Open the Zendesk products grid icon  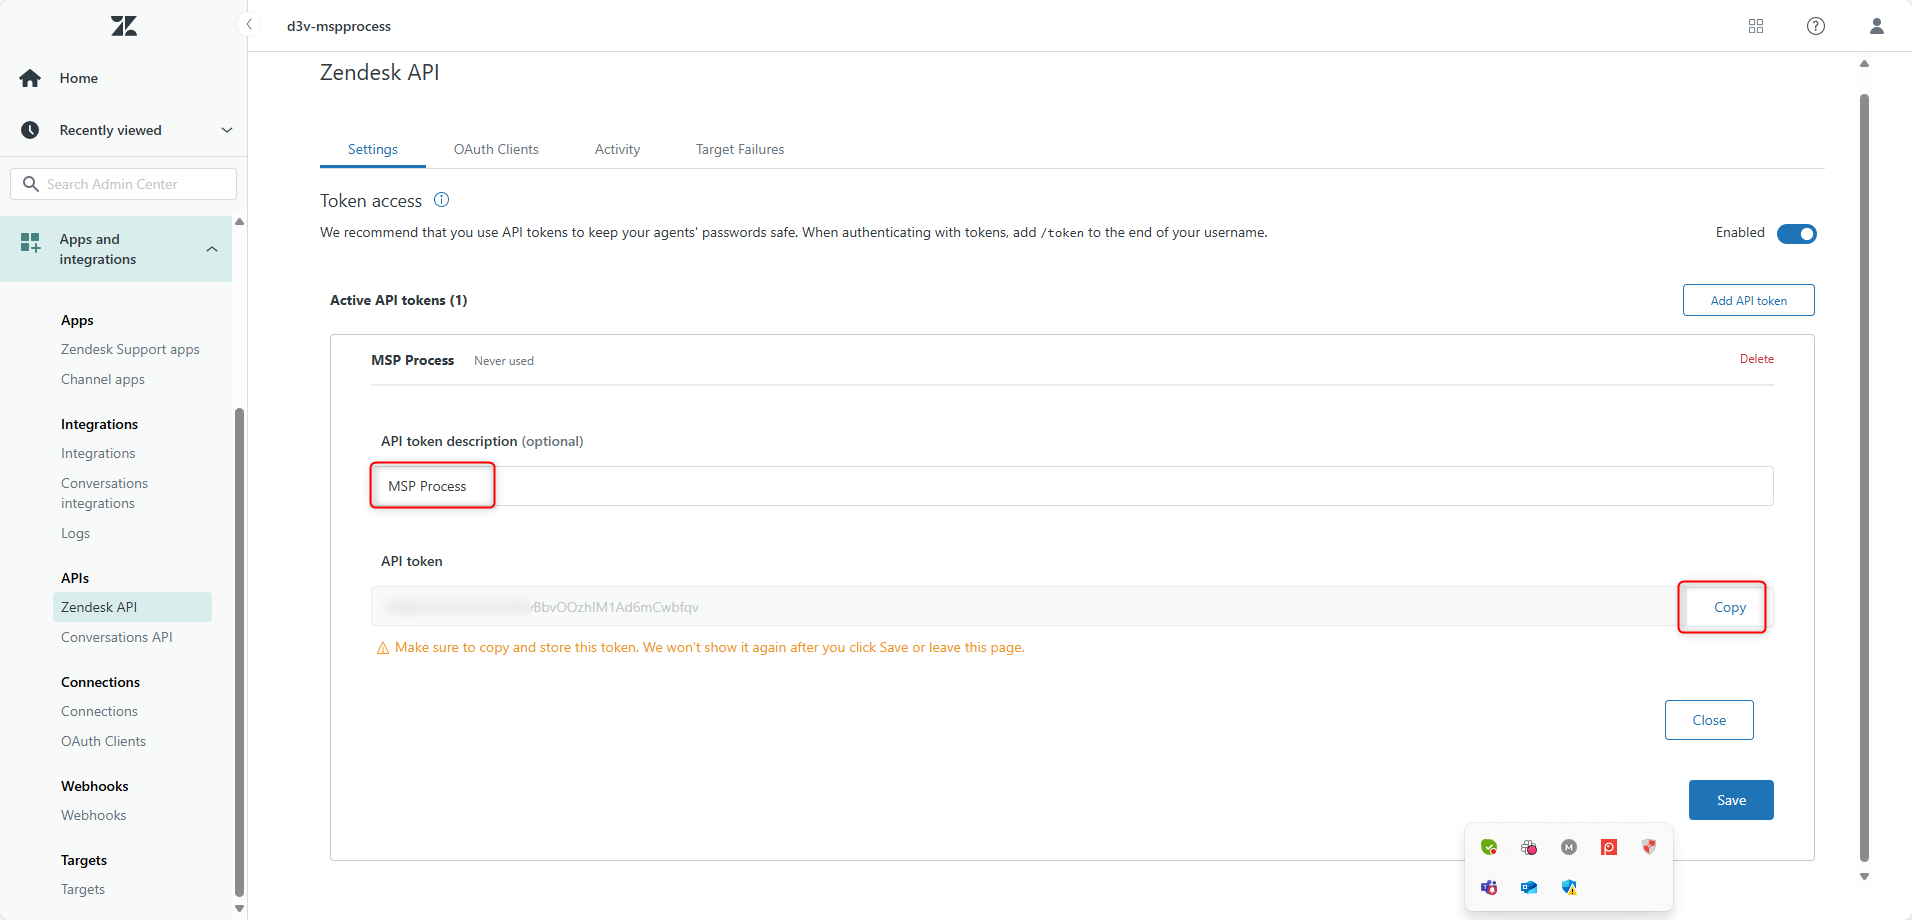pos(1756,26)
